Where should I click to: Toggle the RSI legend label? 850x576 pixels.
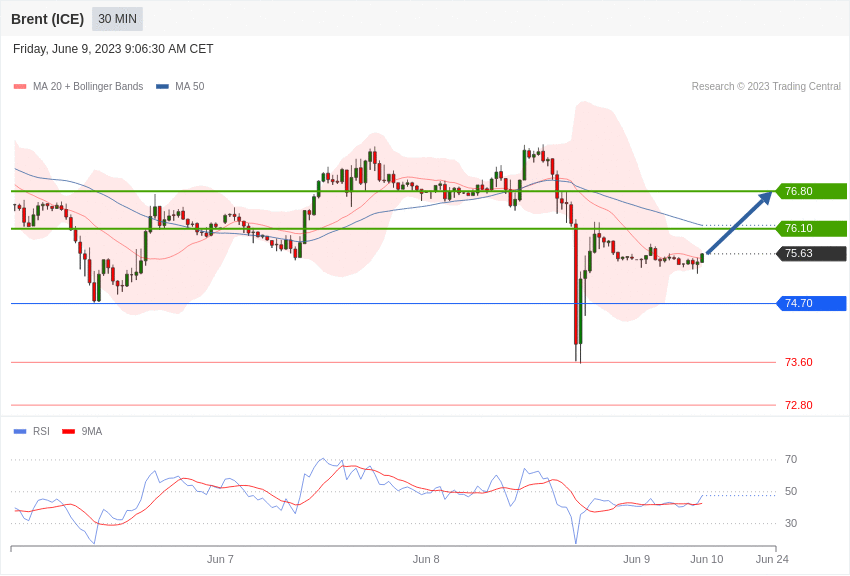point(41,432)
